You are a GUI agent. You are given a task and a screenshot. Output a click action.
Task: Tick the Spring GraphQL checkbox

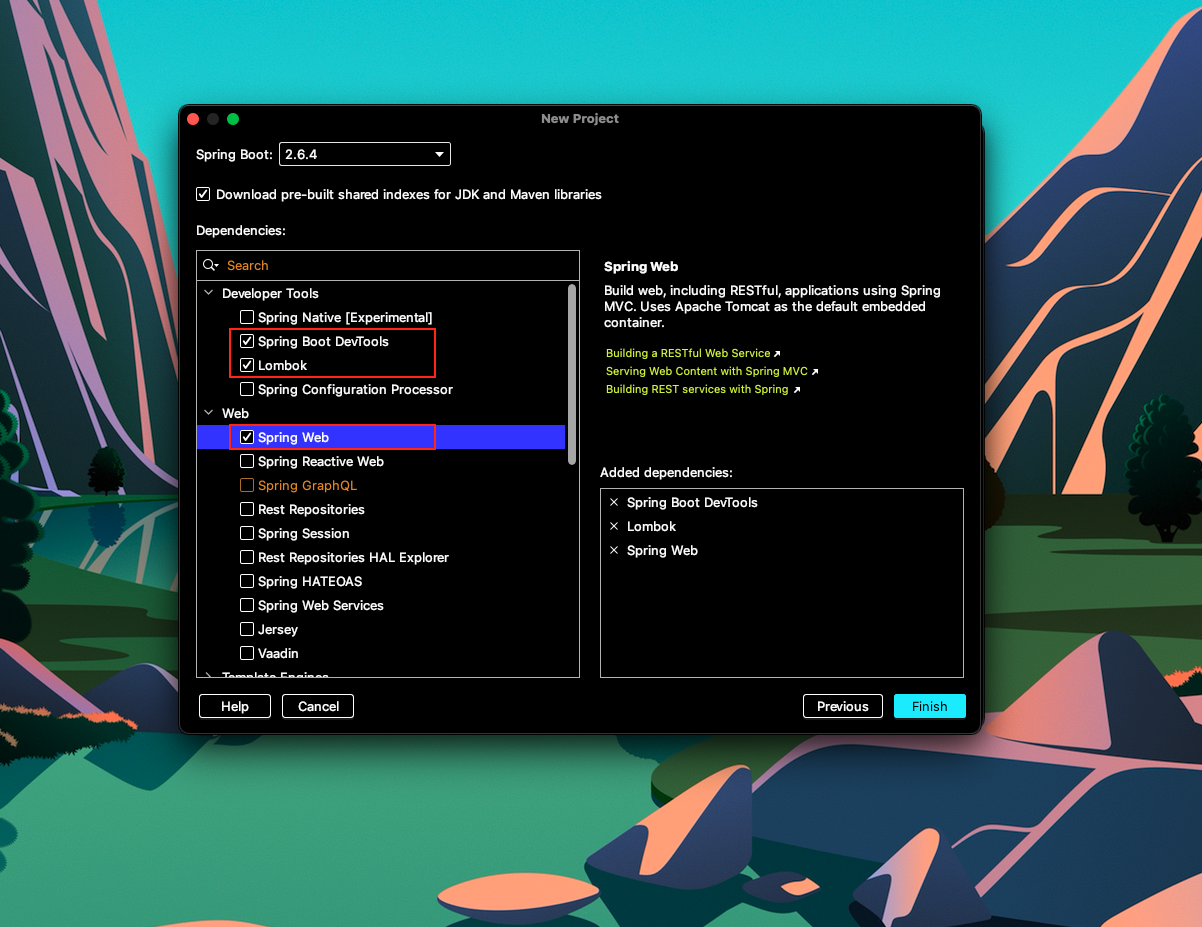[247, 485]
